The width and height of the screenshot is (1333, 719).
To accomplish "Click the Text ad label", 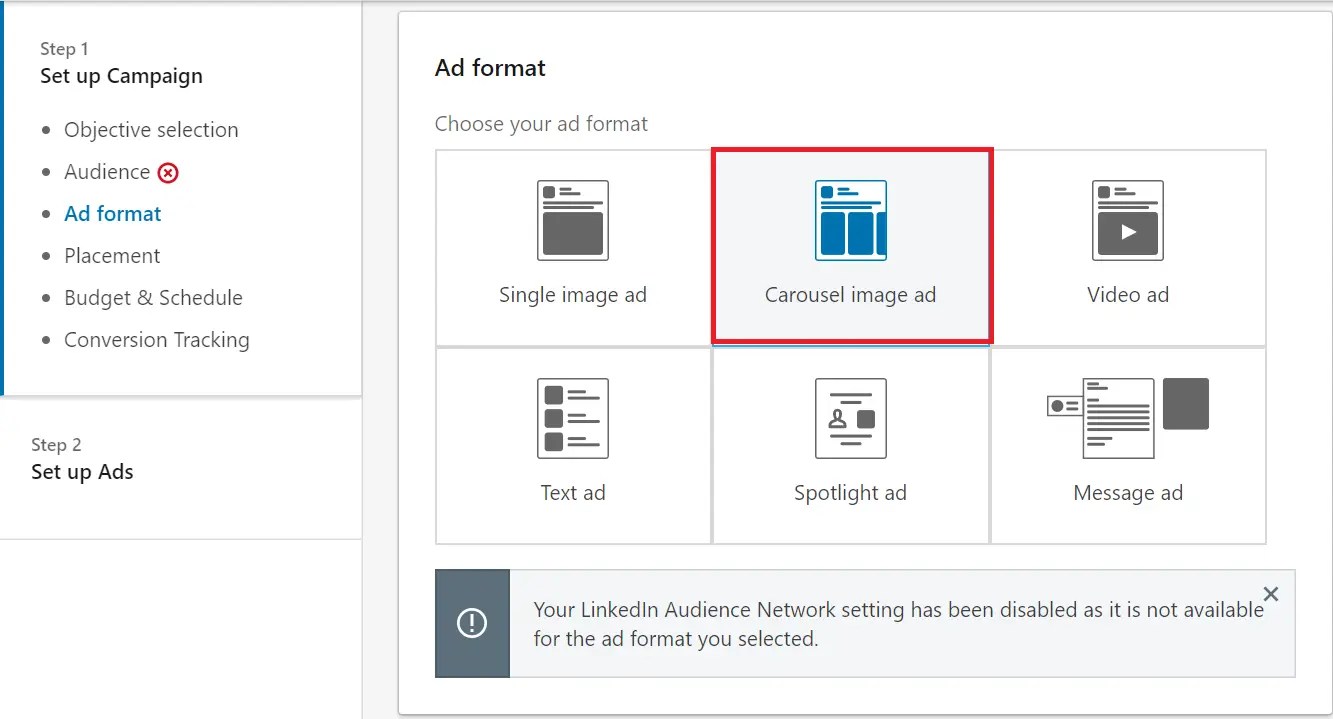I will point(573,493).
